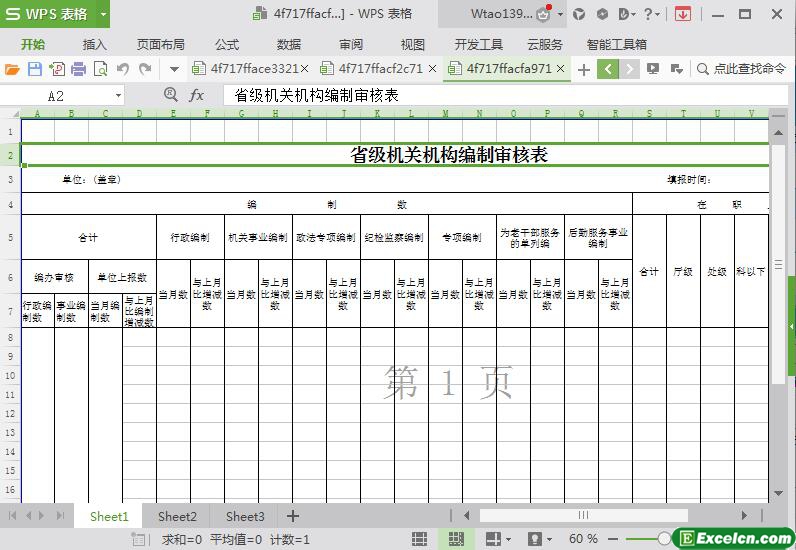
Task: Undo the last action
Action: pyautogui.click(x=123, y=69)
